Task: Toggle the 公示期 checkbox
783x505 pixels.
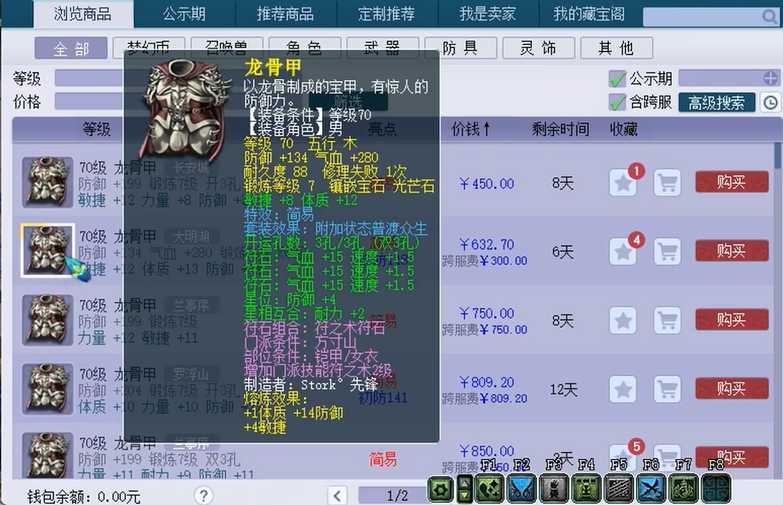Action: [x=617, y=78]
